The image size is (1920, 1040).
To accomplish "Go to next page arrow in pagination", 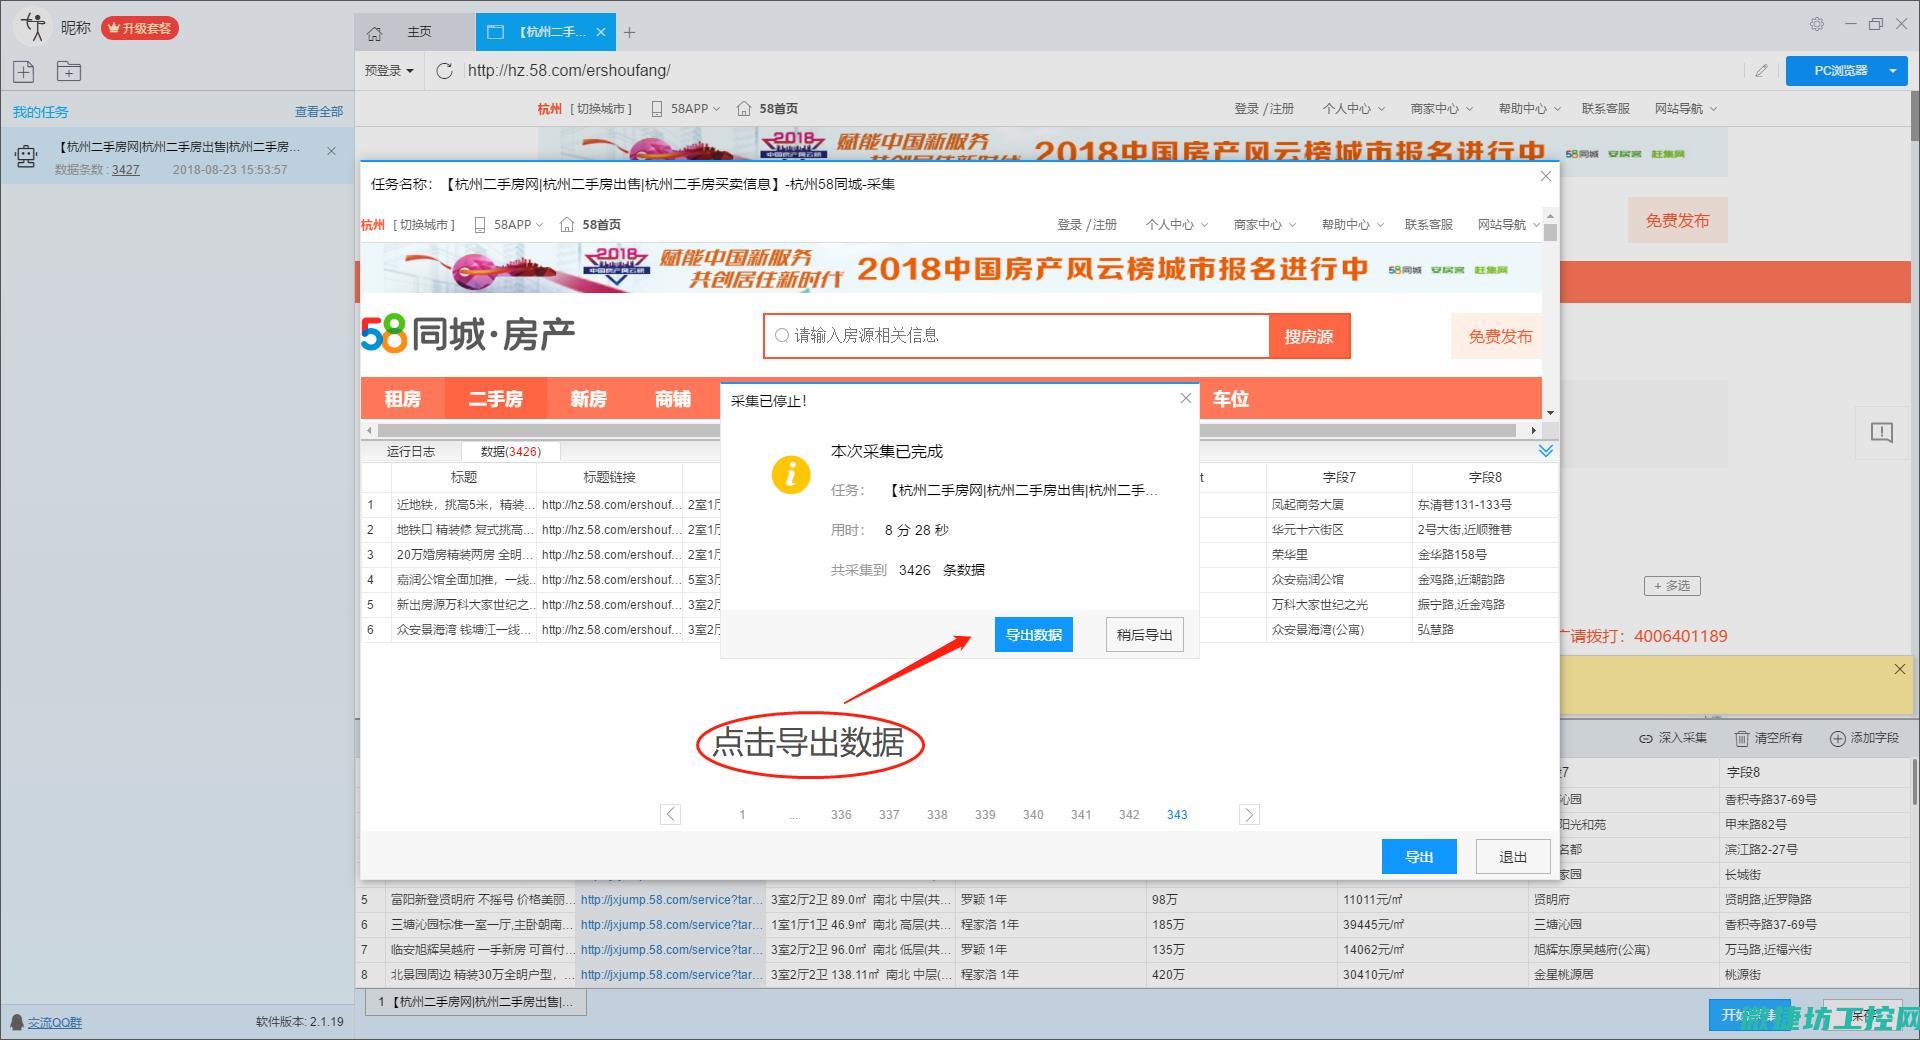I will (x=1249, y=814).
